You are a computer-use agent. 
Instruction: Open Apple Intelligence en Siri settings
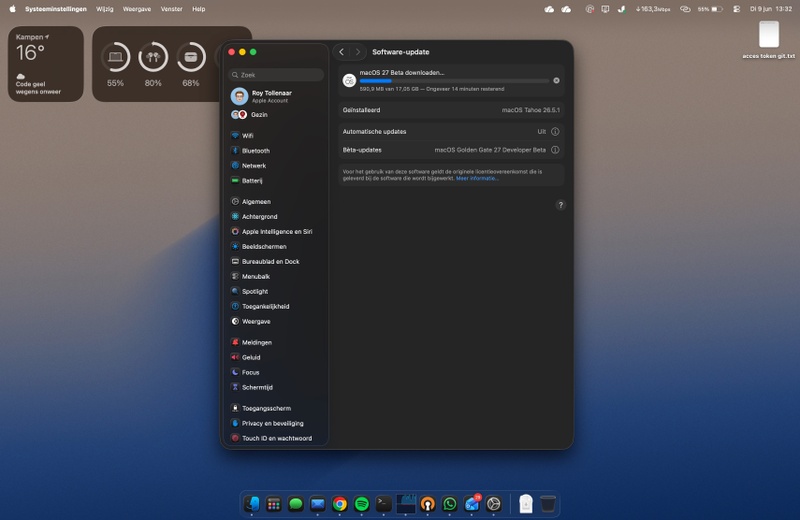[276, 231]
